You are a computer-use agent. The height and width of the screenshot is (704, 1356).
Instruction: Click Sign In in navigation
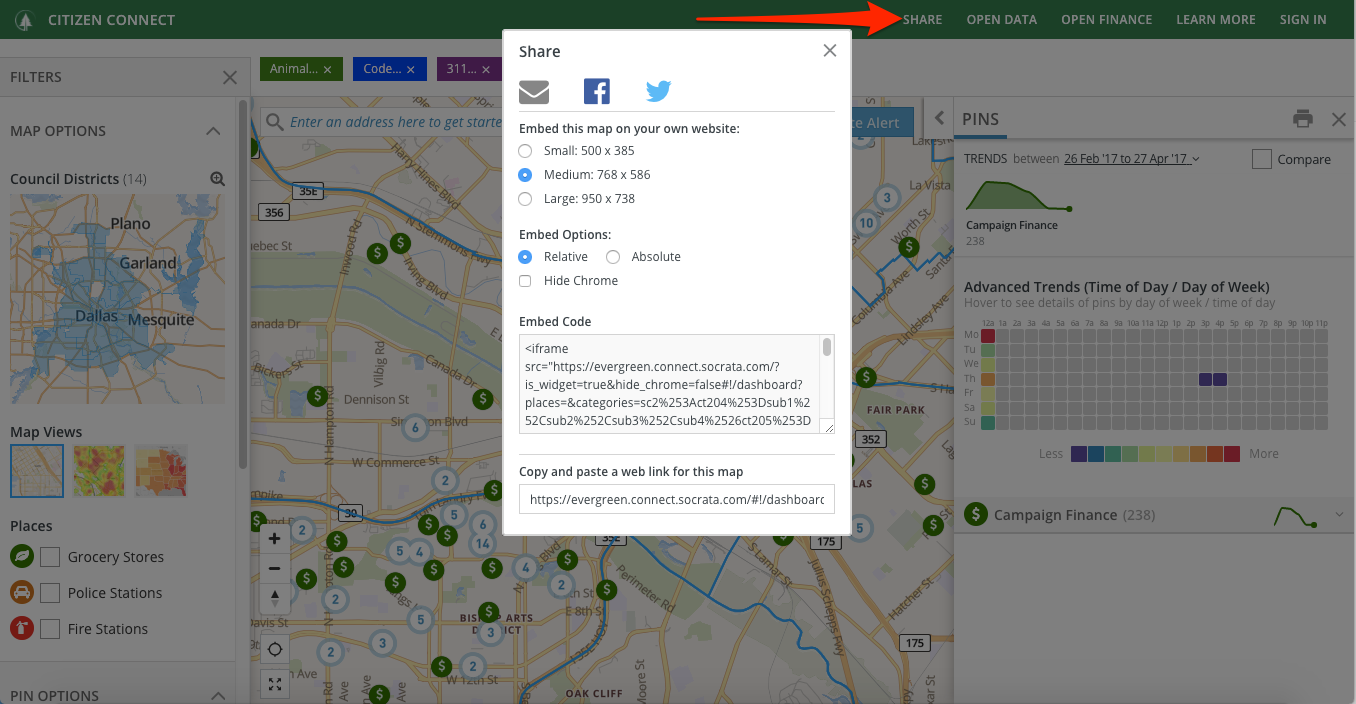coord(1303,19)
